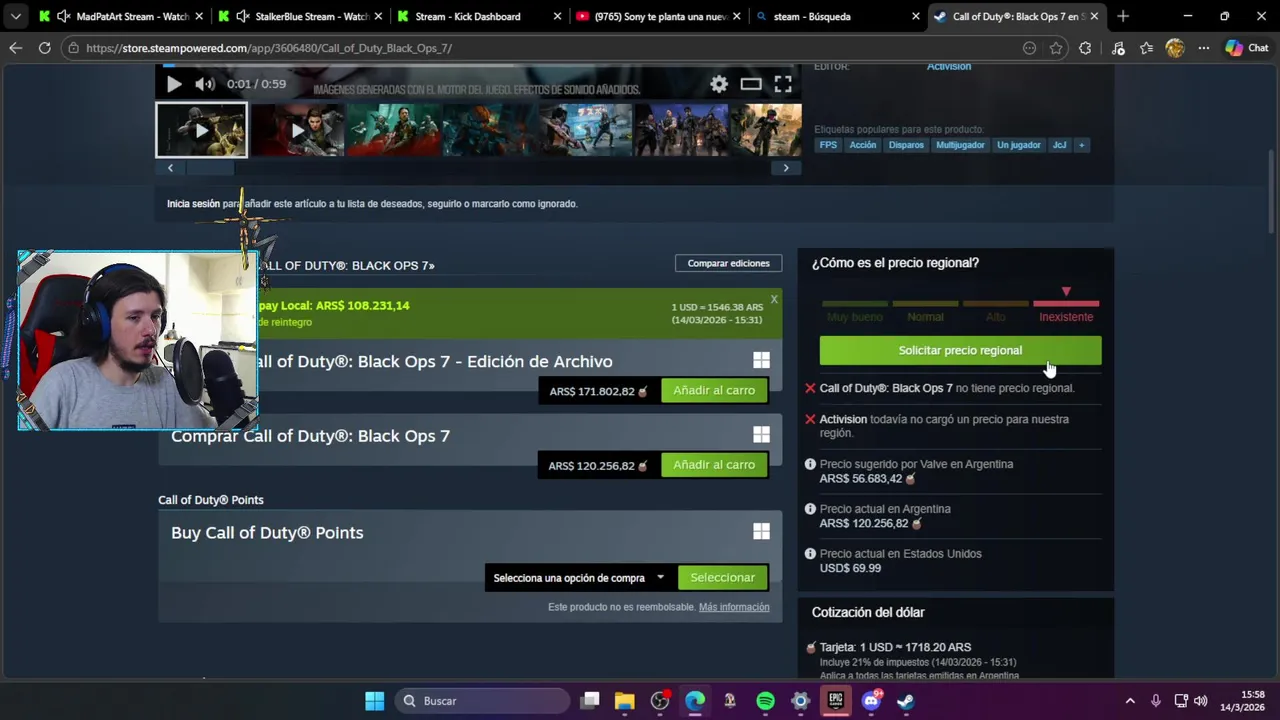This screenshot has height=720, width=1280.
Task: Reload the current page
Action: (44, 48)
